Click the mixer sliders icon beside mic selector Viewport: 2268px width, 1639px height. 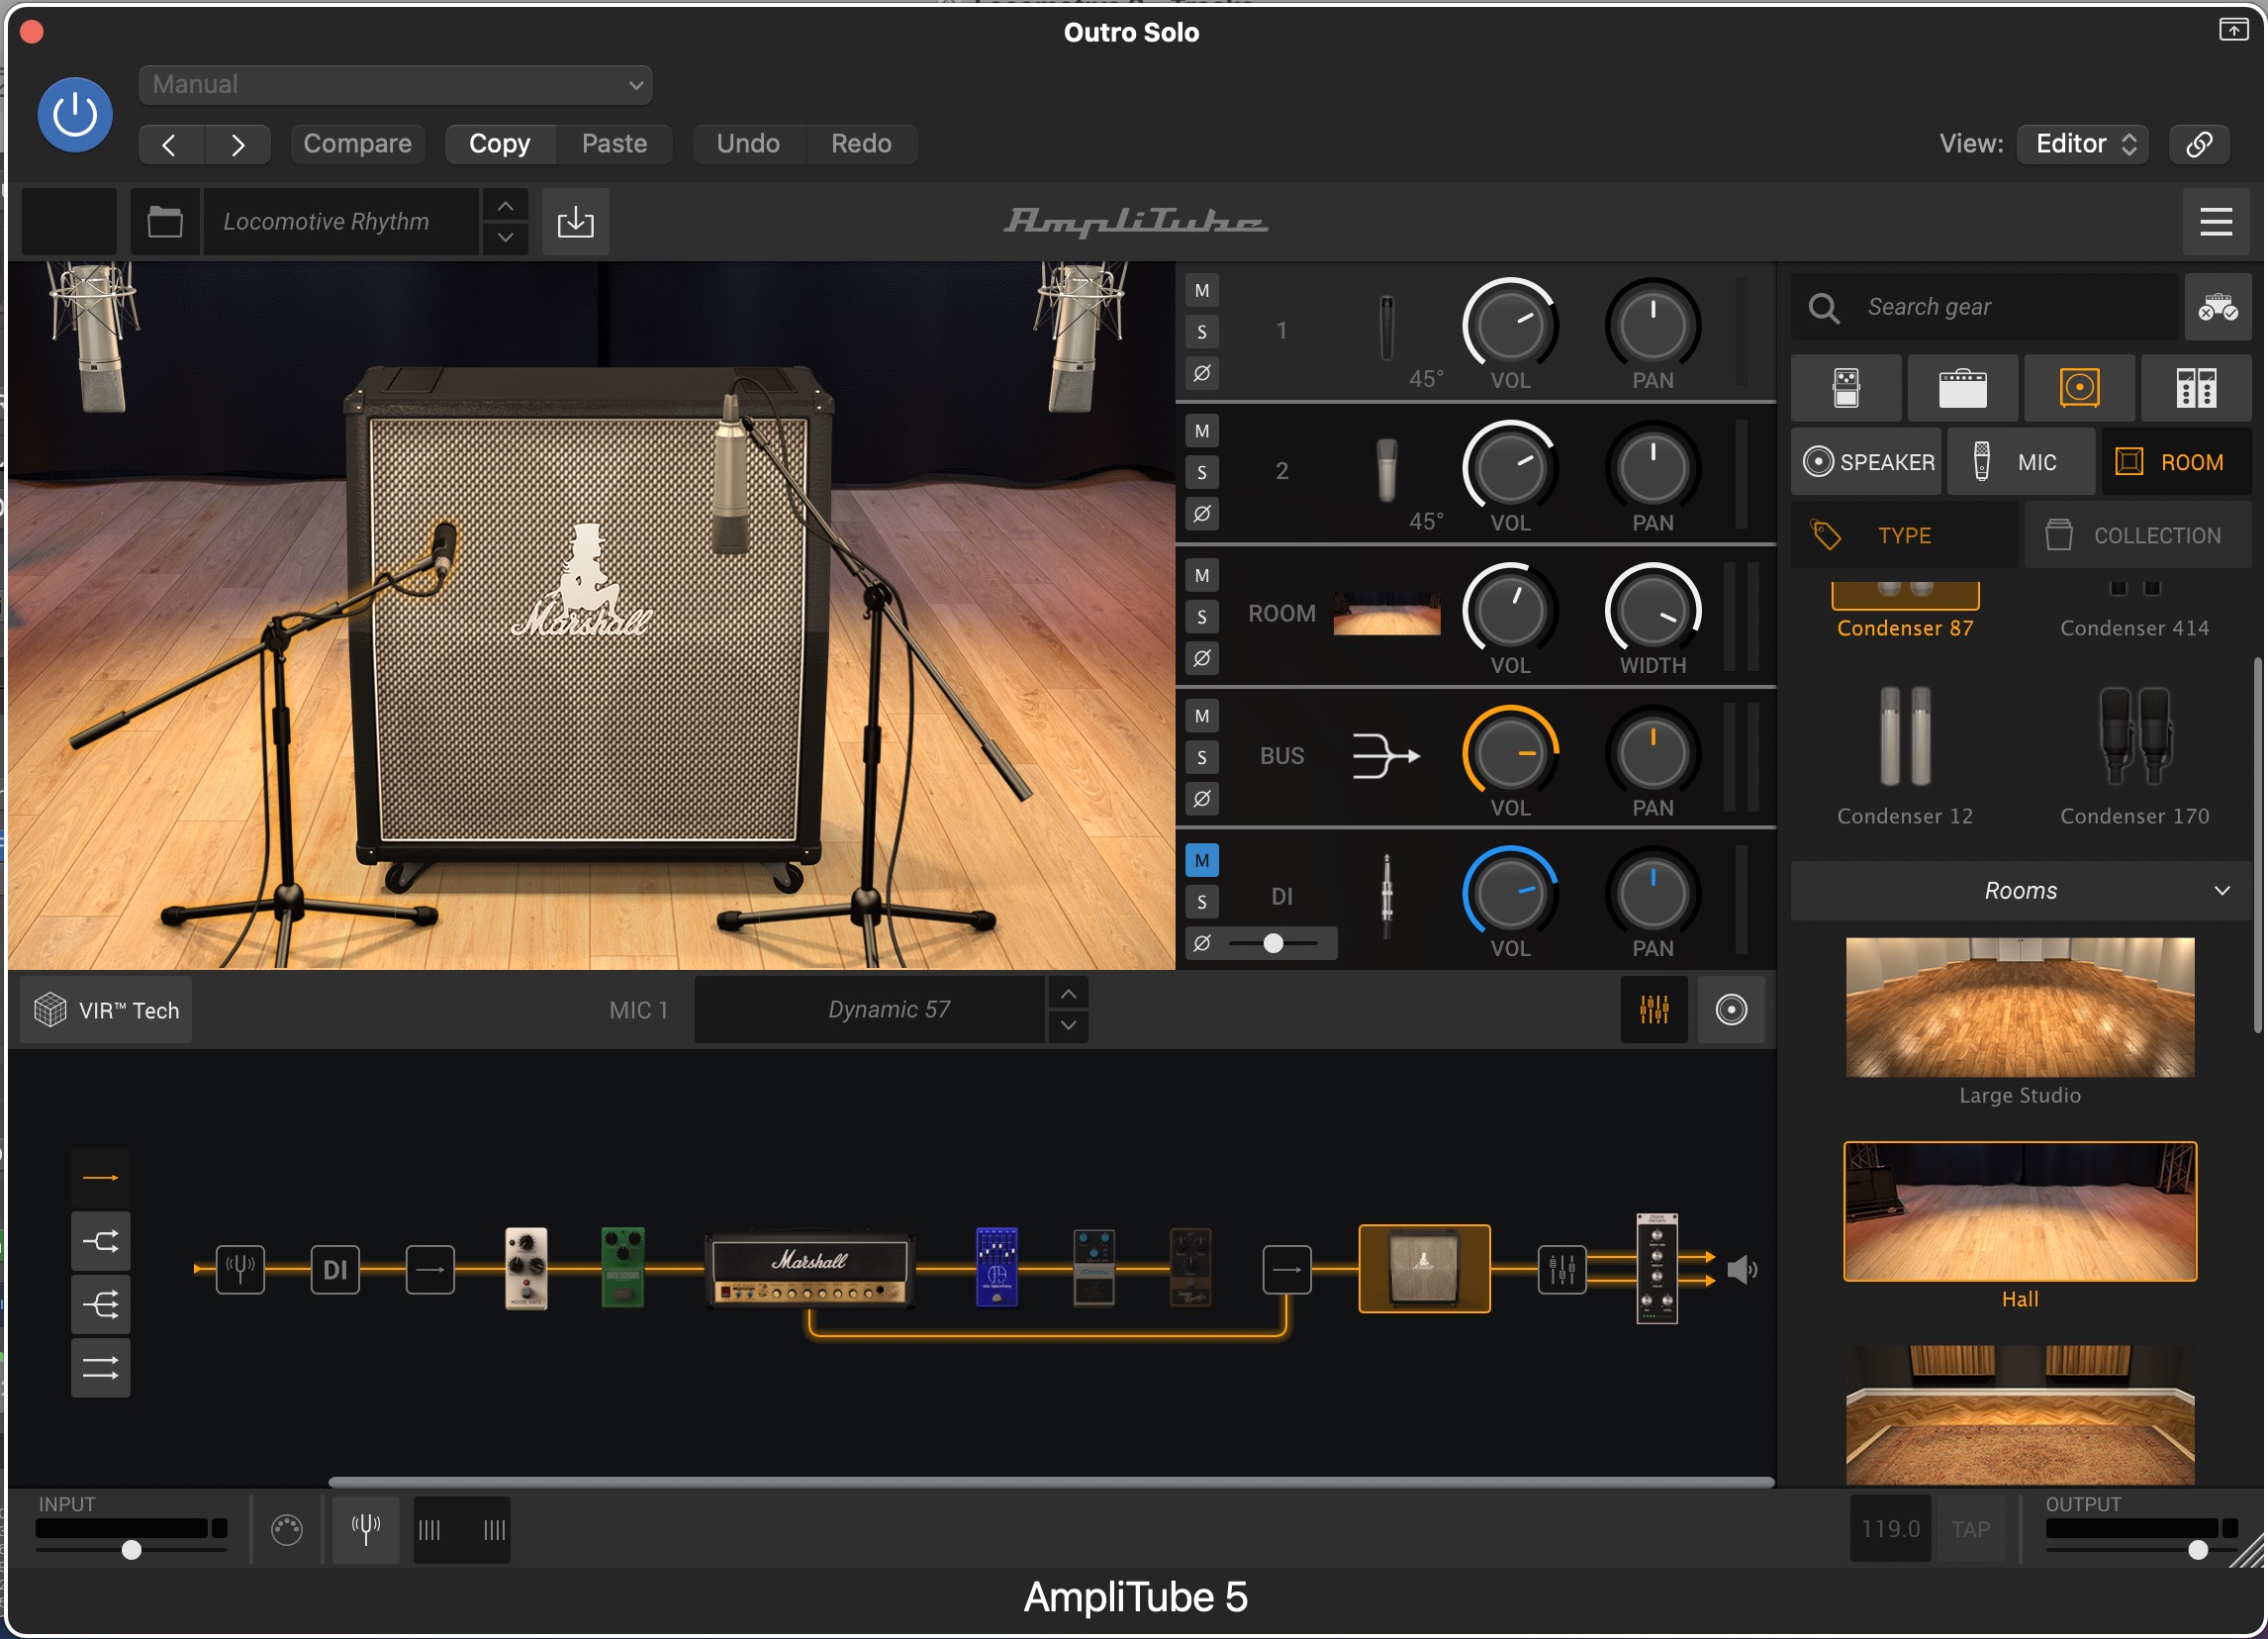coord(1653,1010)
